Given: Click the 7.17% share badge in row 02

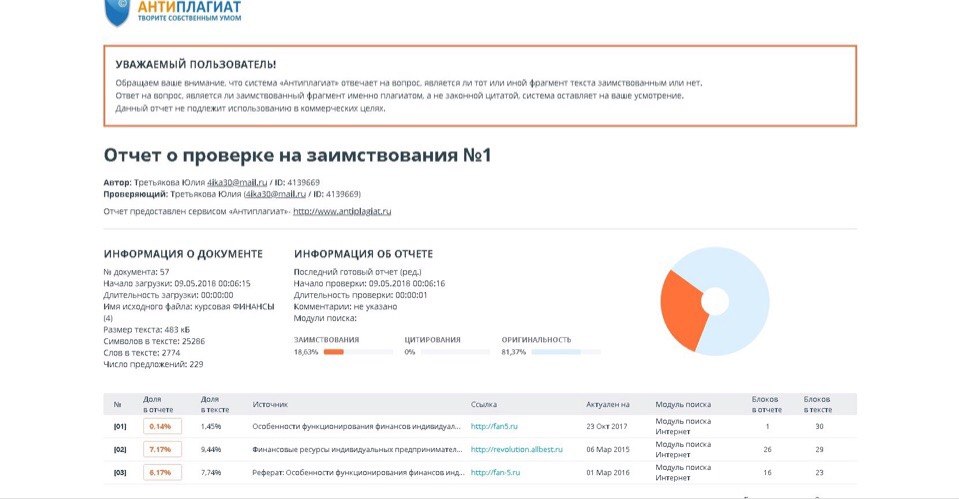Looking at the screenshot, I should [162, 449].
